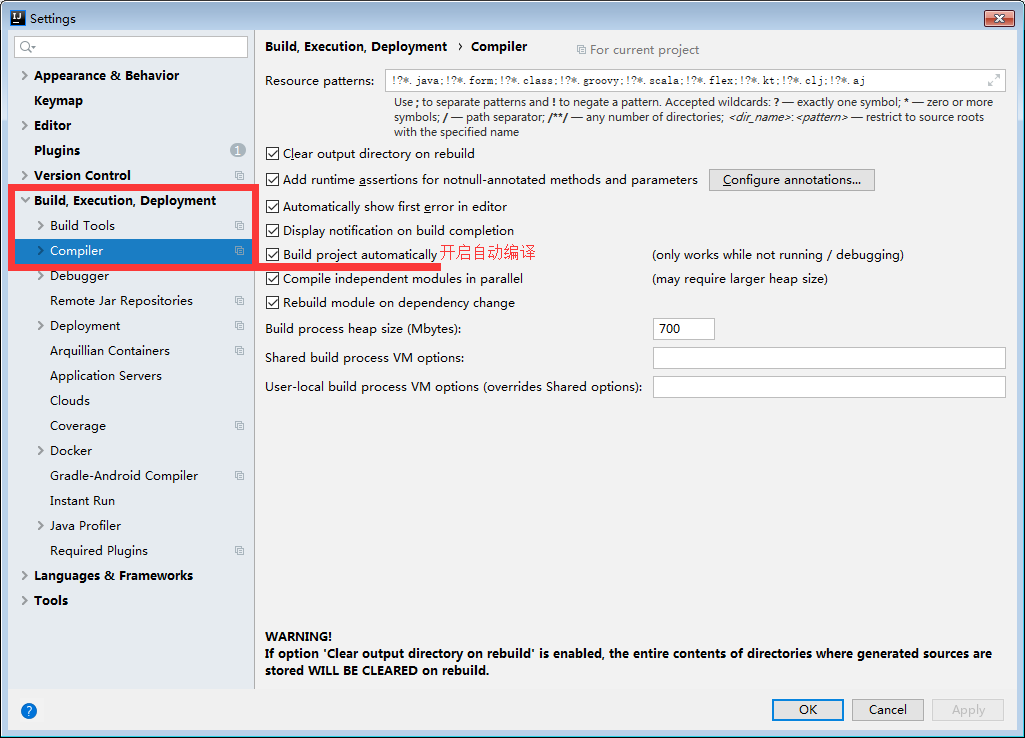Click the Plugins update count badge
Screen dimensions: 1025x738
coord(237,150)
